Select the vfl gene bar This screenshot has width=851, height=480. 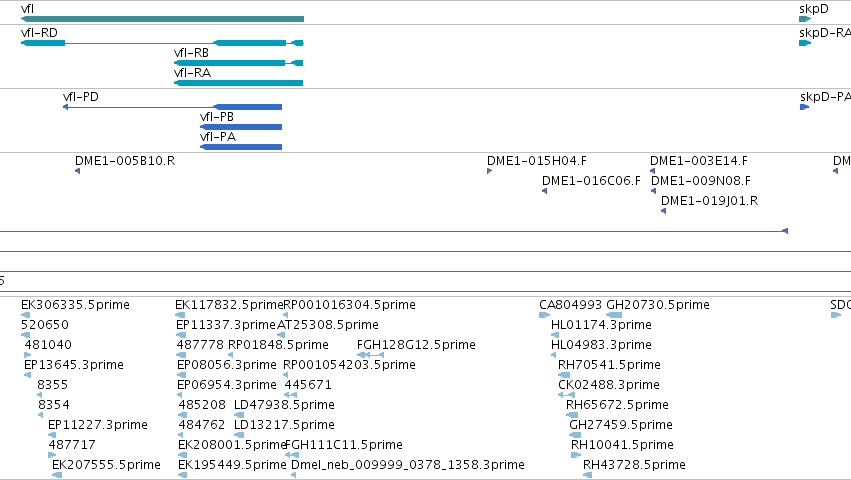(162, 19)
